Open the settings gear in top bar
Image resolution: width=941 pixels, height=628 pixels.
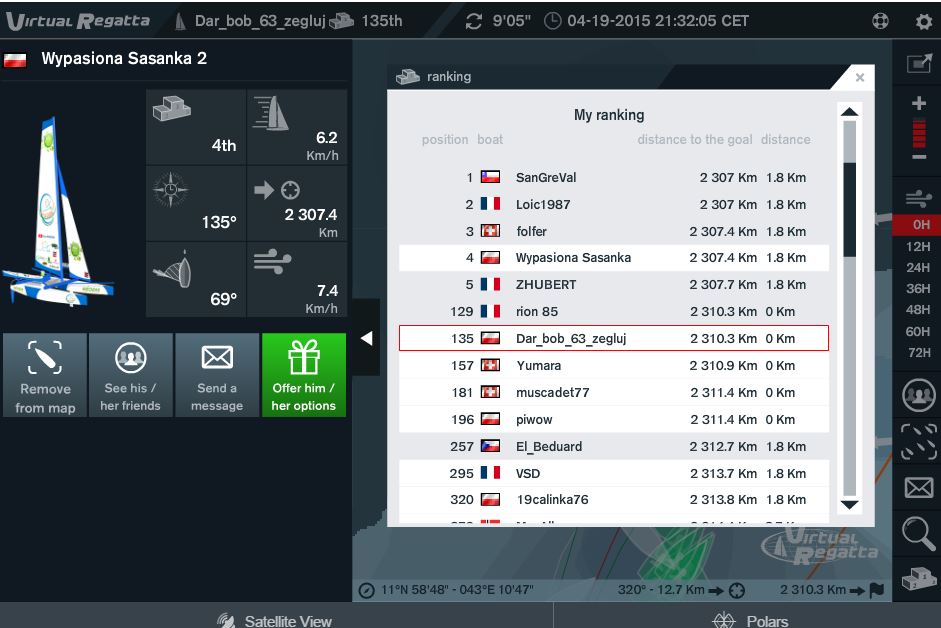point(924,21)
